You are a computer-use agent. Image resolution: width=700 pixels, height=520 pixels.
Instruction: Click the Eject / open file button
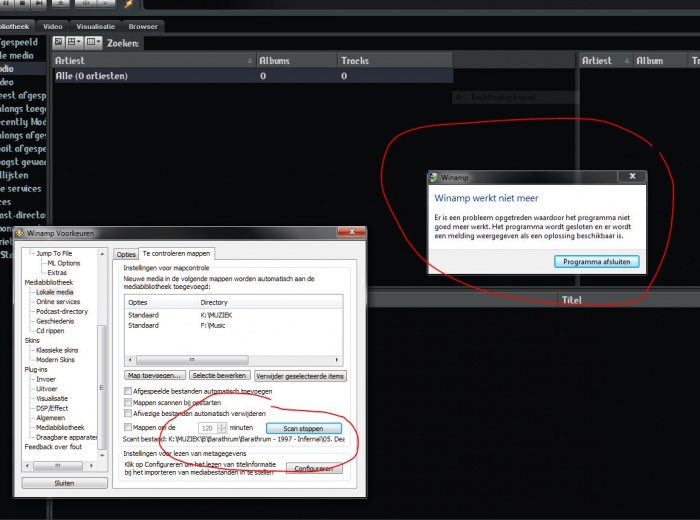coord(60,3)
